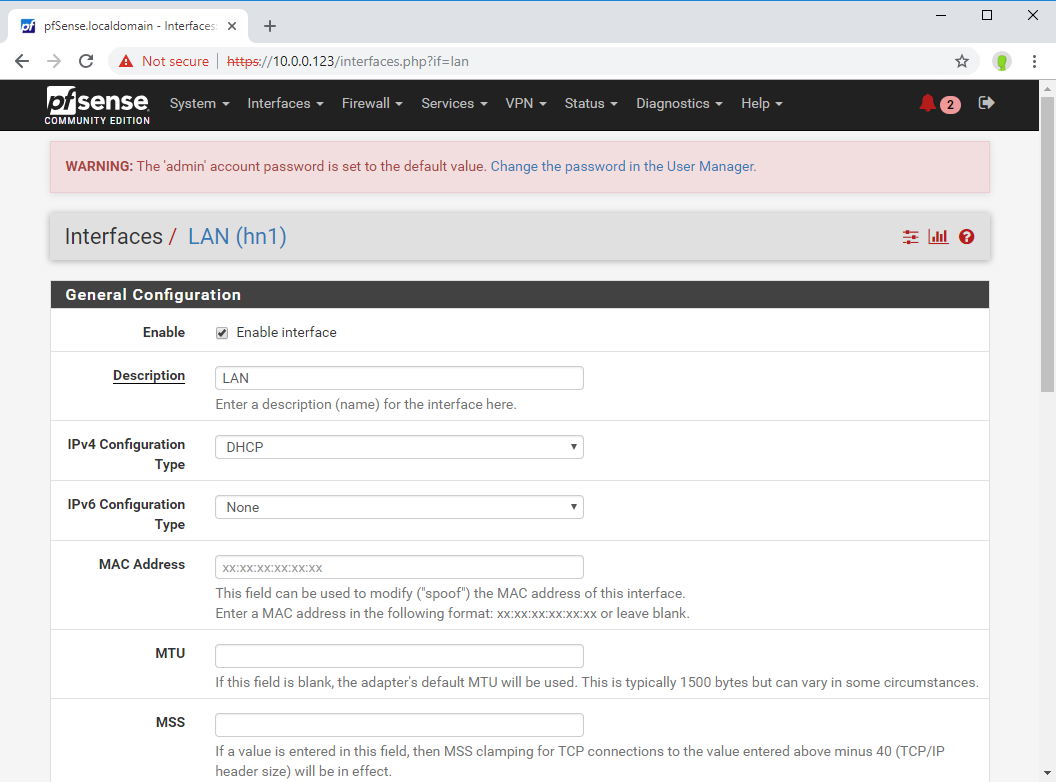
Task: Open the Diagnostics menu
Action: tap(679, 104)
